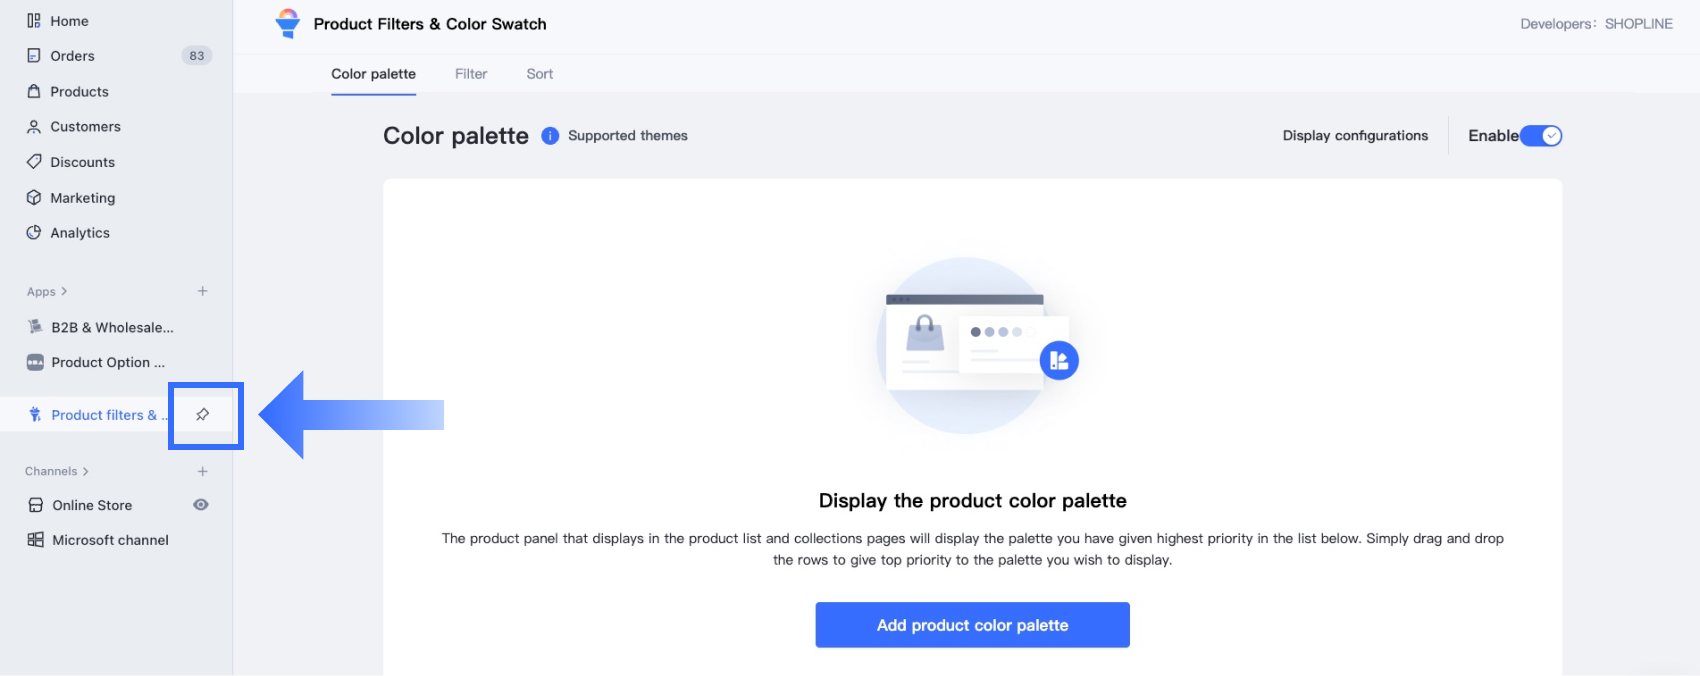Viewport: 1700px width, 676px height.
Task: Open the Home page from sidebar
Action: [x=69, y=21]
